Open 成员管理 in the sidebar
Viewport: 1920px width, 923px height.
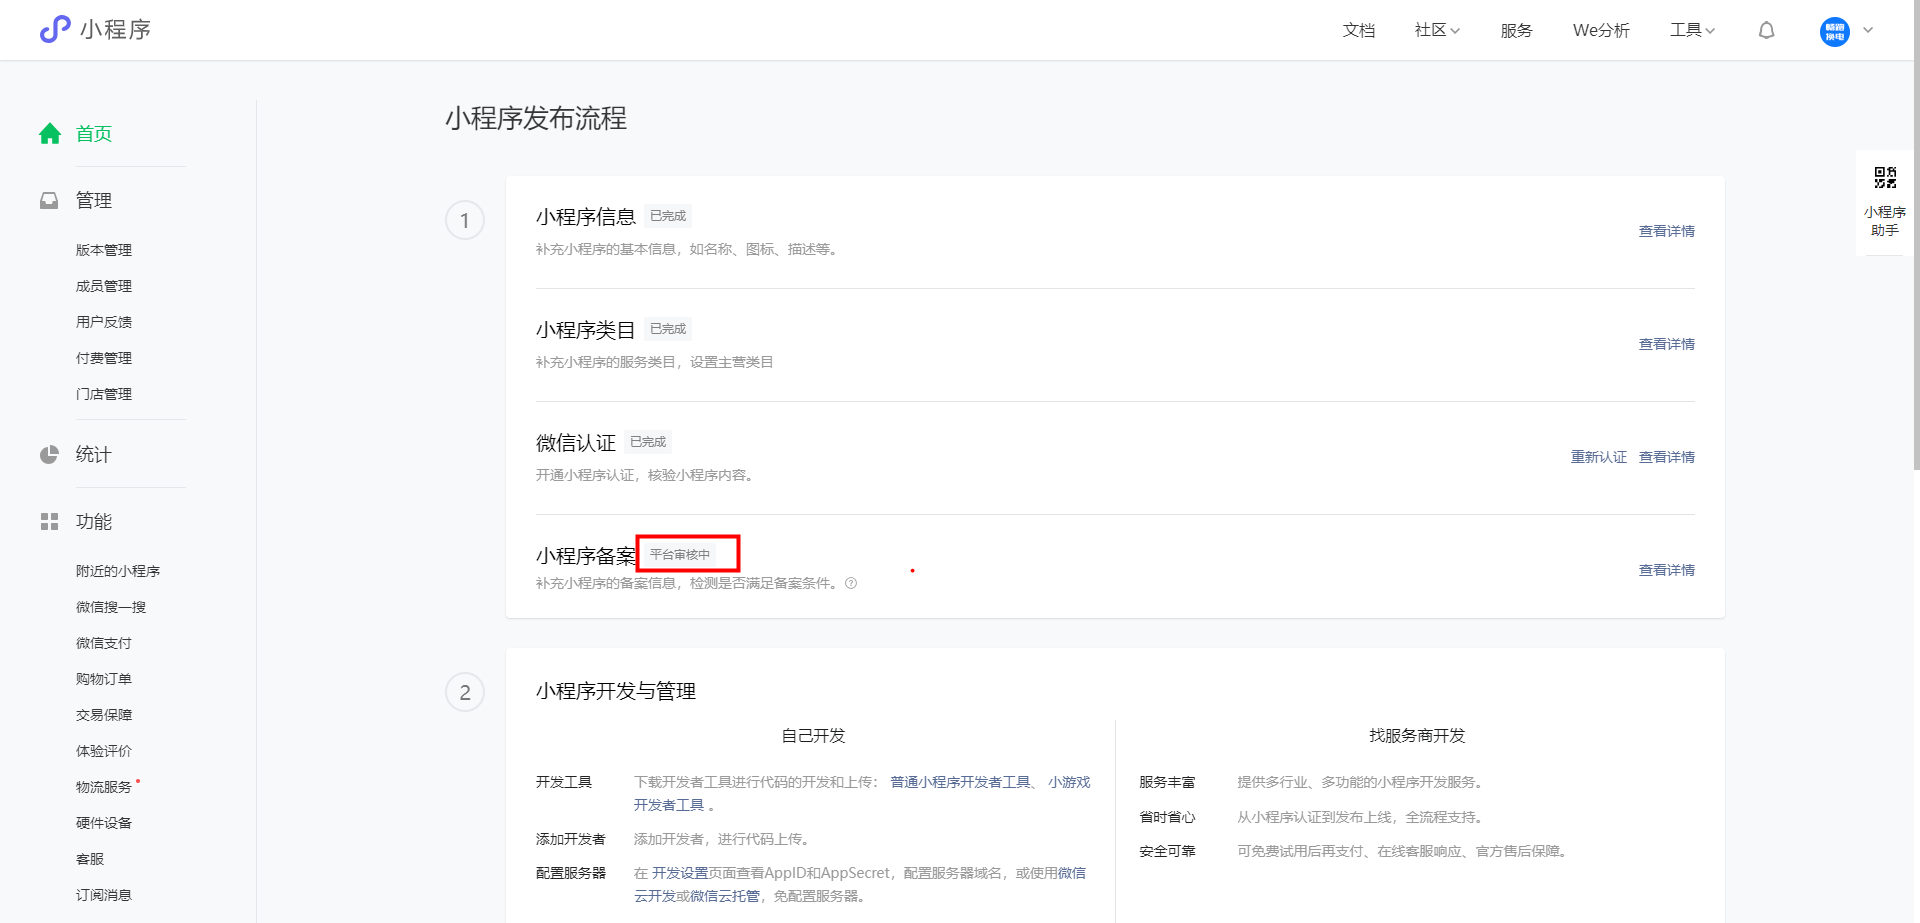pyautogui.click(x=104, y=286)
